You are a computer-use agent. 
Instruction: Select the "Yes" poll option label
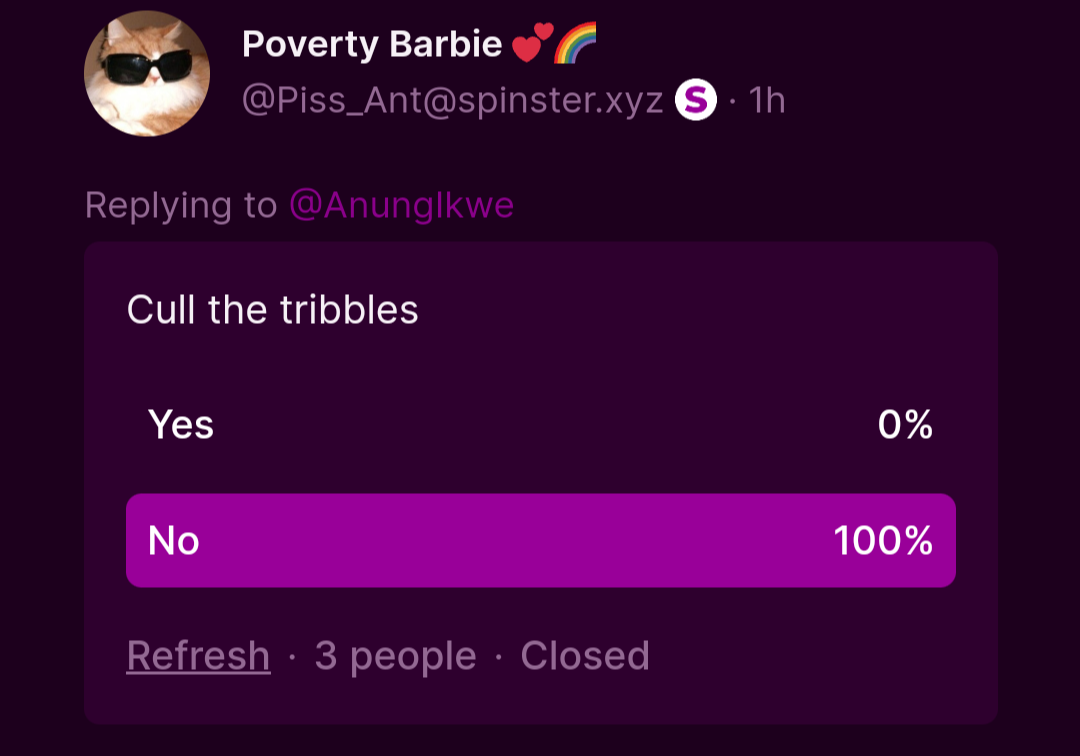pyautogui.click(x=181, y=425)
